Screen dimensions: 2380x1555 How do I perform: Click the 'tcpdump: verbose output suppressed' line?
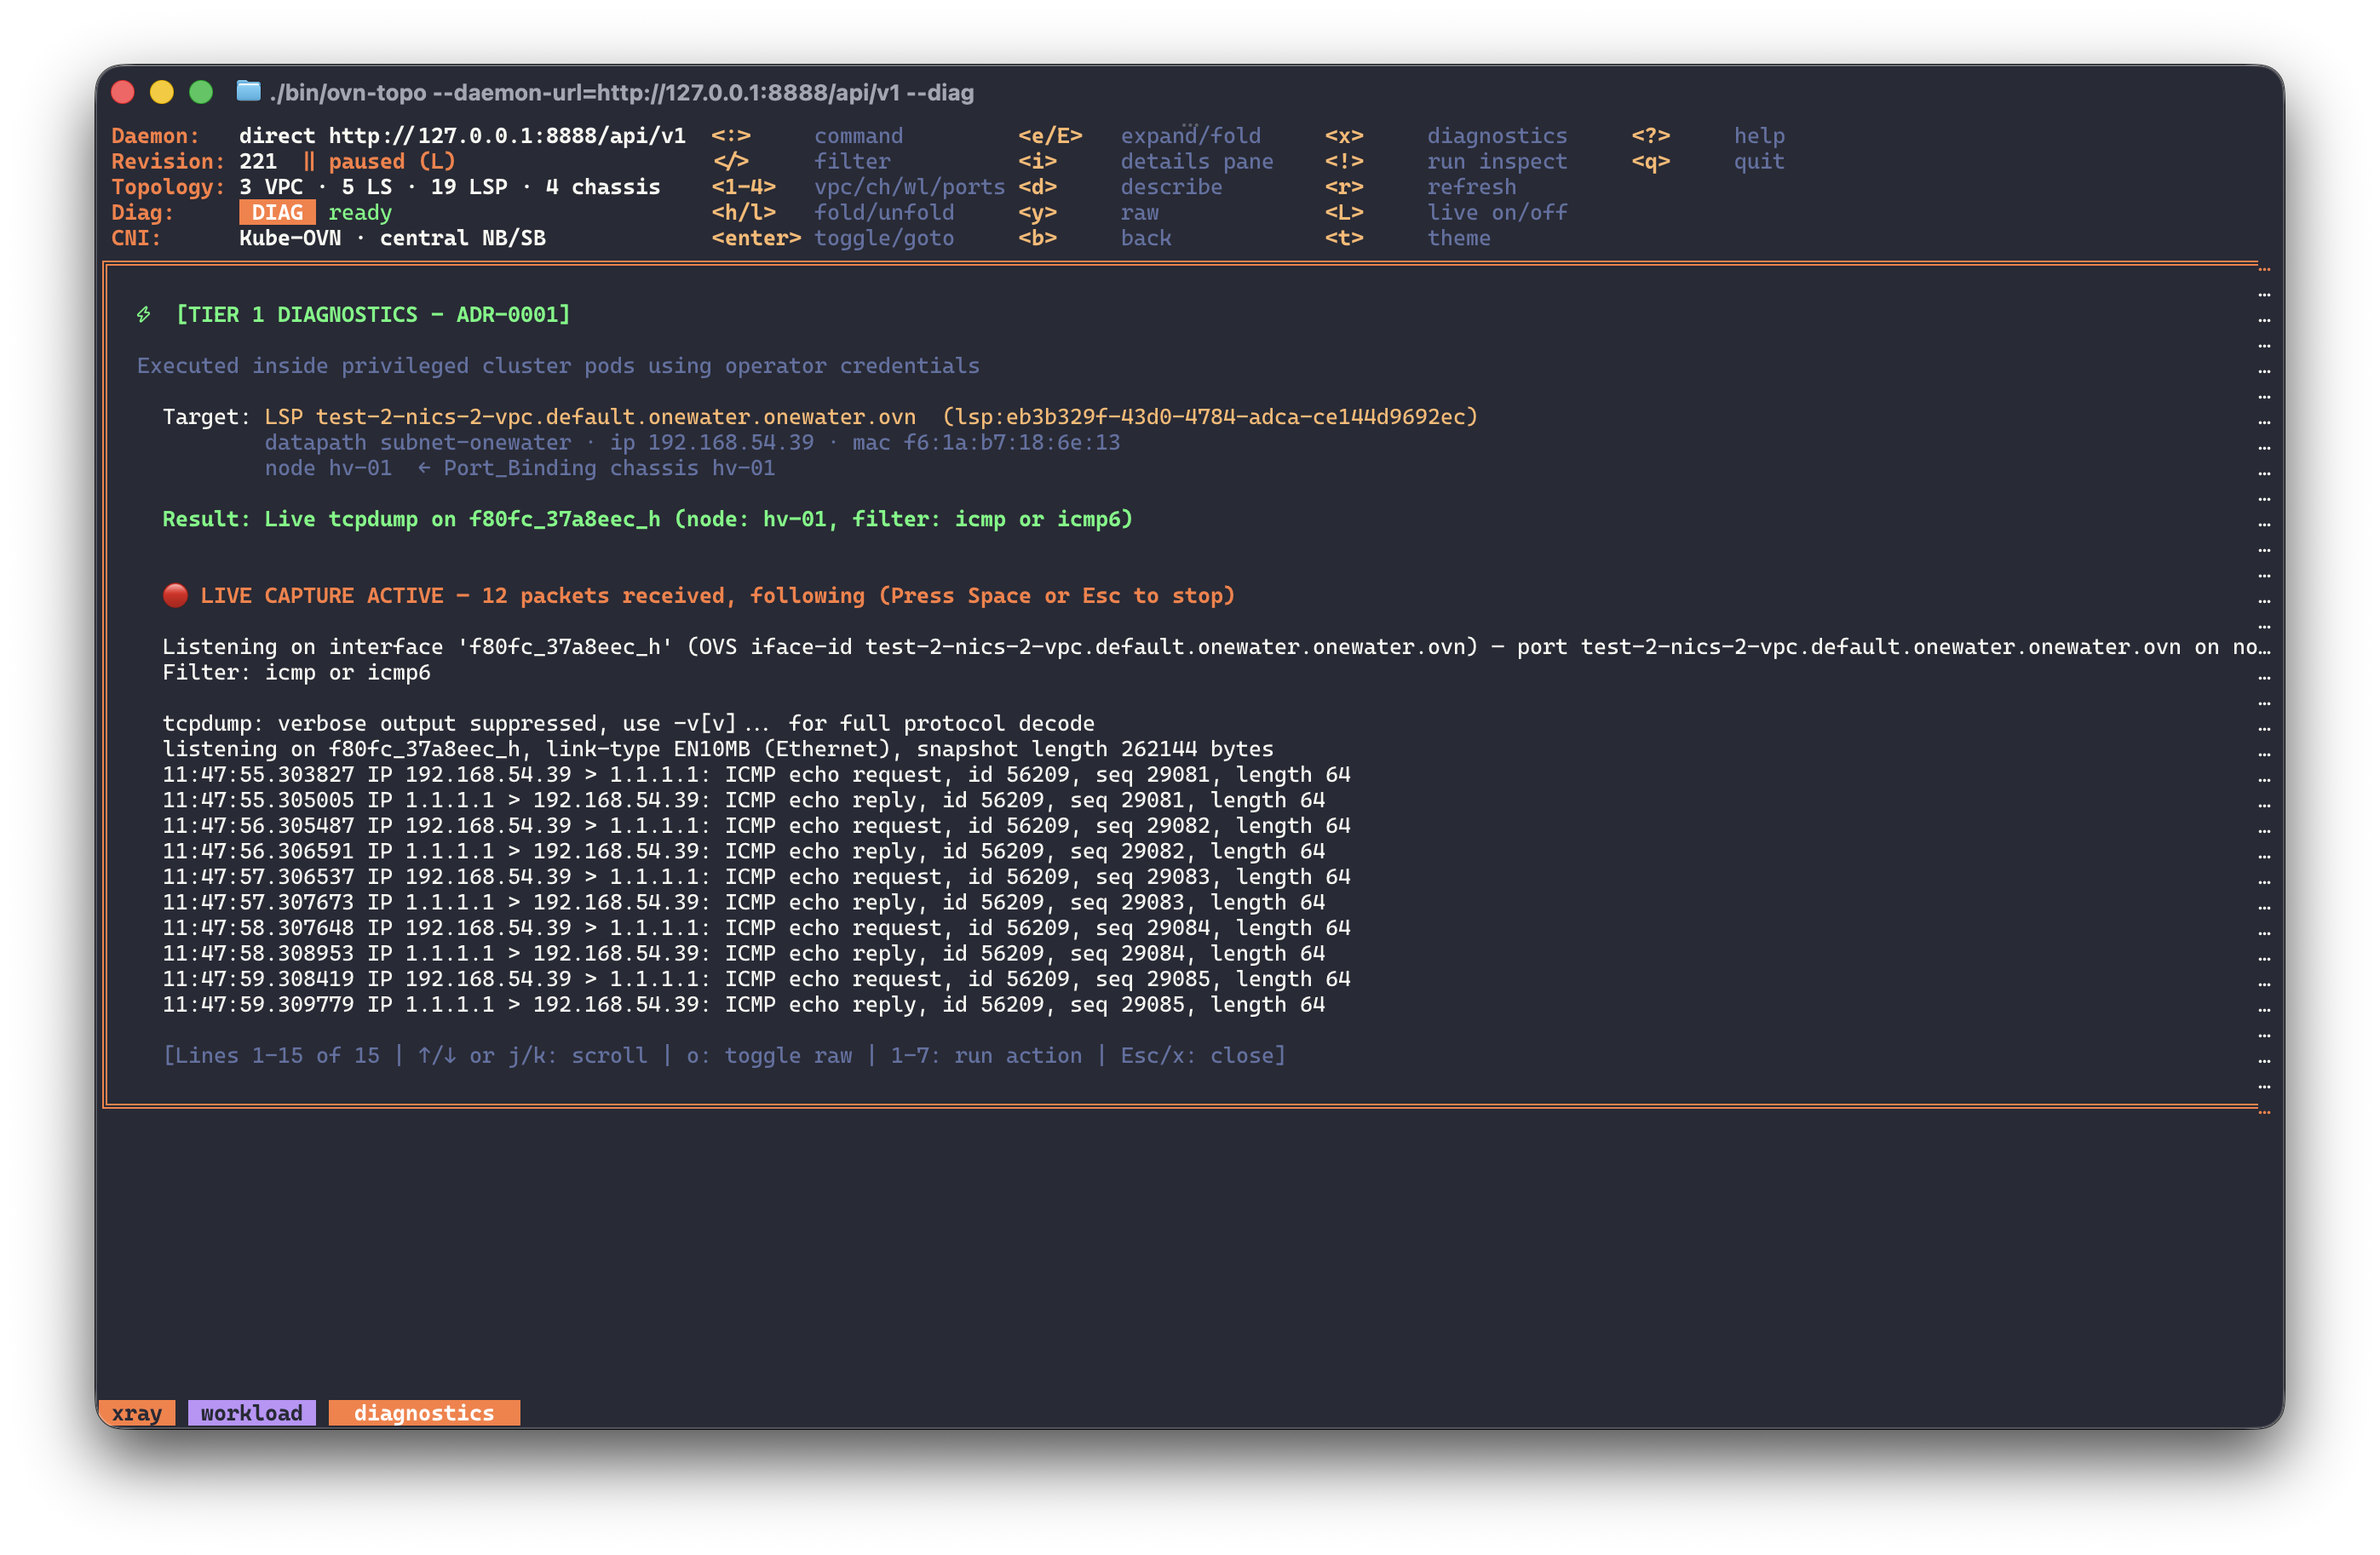click(628, 724)
